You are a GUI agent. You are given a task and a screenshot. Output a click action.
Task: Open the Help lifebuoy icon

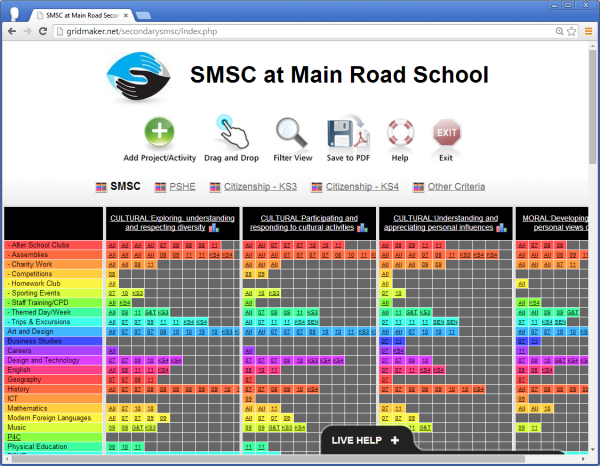[x=400, y=132]
